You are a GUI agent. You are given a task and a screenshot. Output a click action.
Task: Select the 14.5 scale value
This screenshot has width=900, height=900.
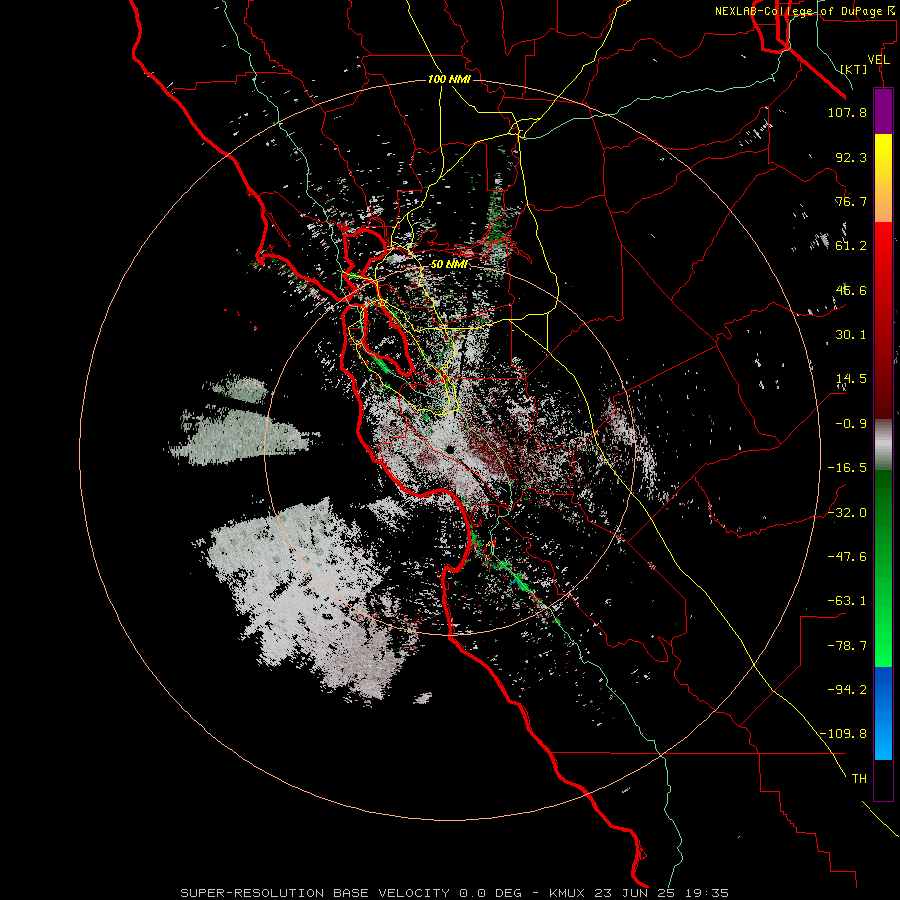851,379
